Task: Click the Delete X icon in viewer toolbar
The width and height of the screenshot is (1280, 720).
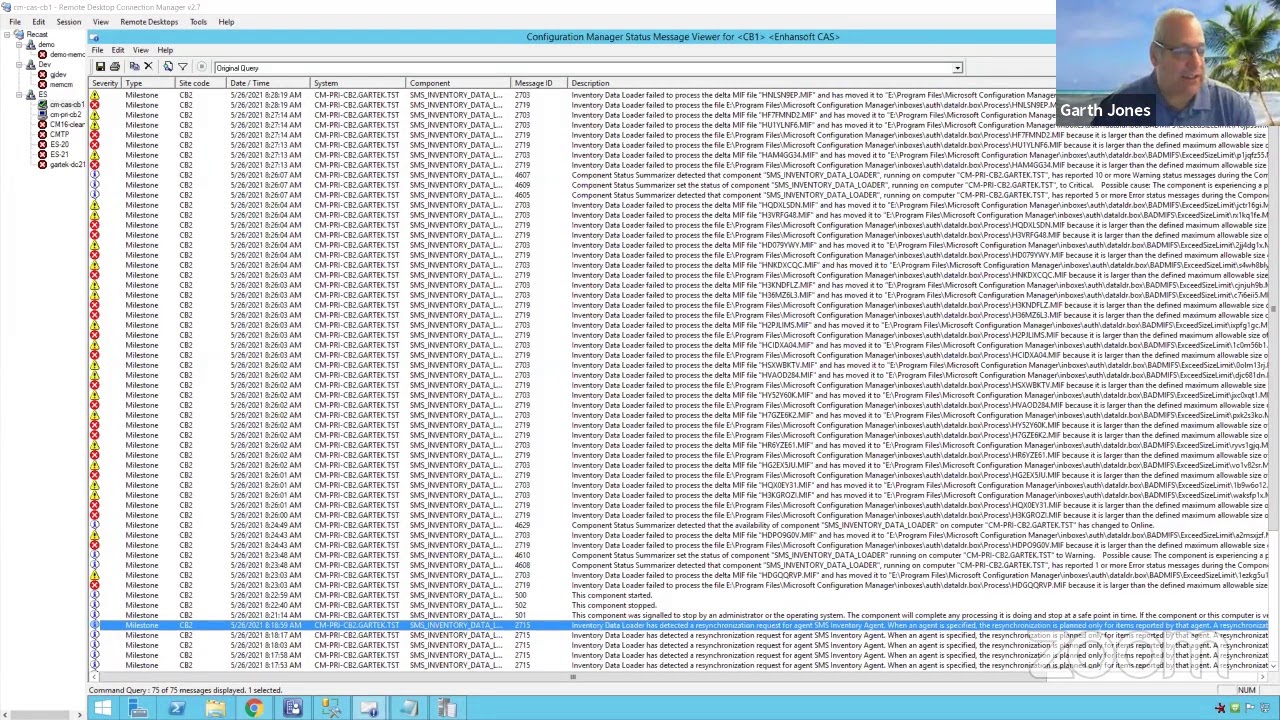Action: (148, 67)
